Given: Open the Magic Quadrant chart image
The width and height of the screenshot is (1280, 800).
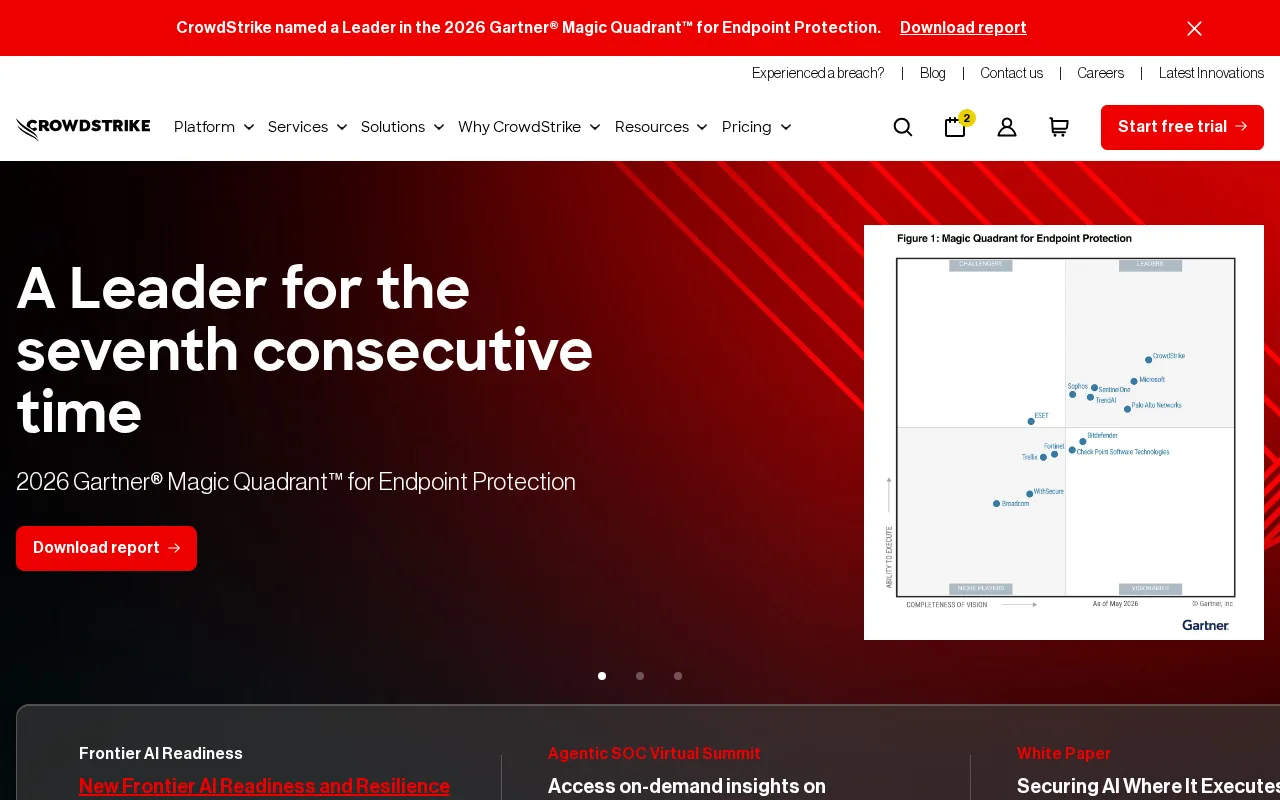Looking at the screenshot, I should tap(1064, 432).
